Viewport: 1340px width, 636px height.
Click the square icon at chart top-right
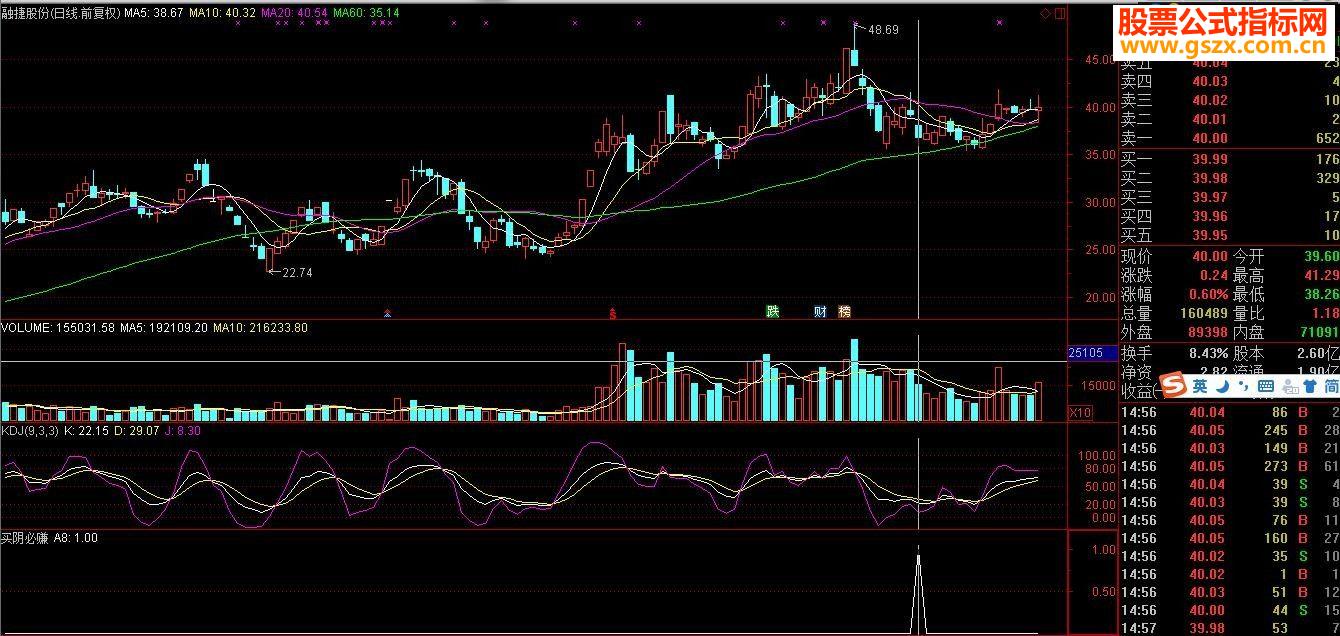(1059, 13)
